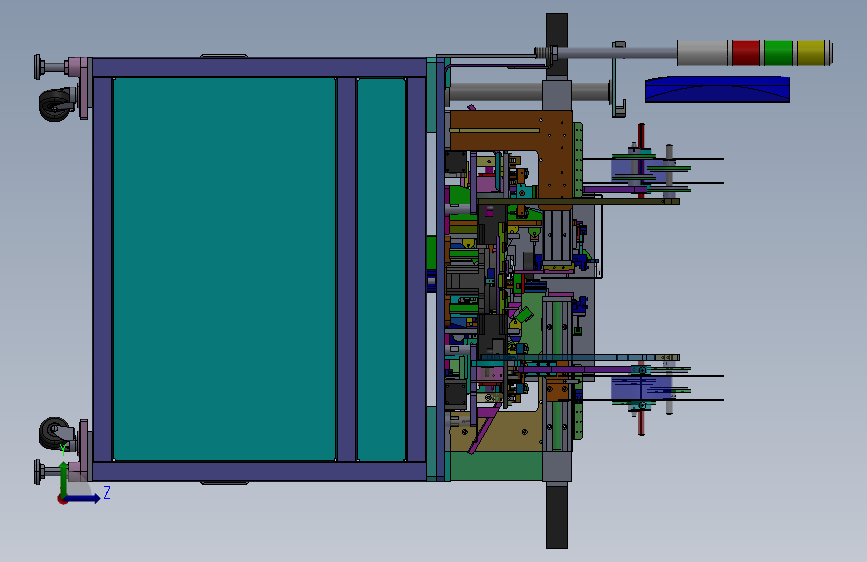This screenshot has height=562, width=867.
Task: Select the blue curved cover part
Action: tap(717, 89)
